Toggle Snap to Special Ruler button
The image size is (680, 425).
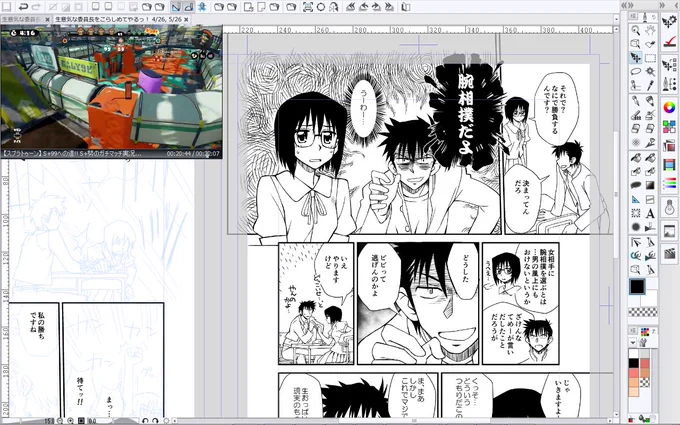click(189, 7)
